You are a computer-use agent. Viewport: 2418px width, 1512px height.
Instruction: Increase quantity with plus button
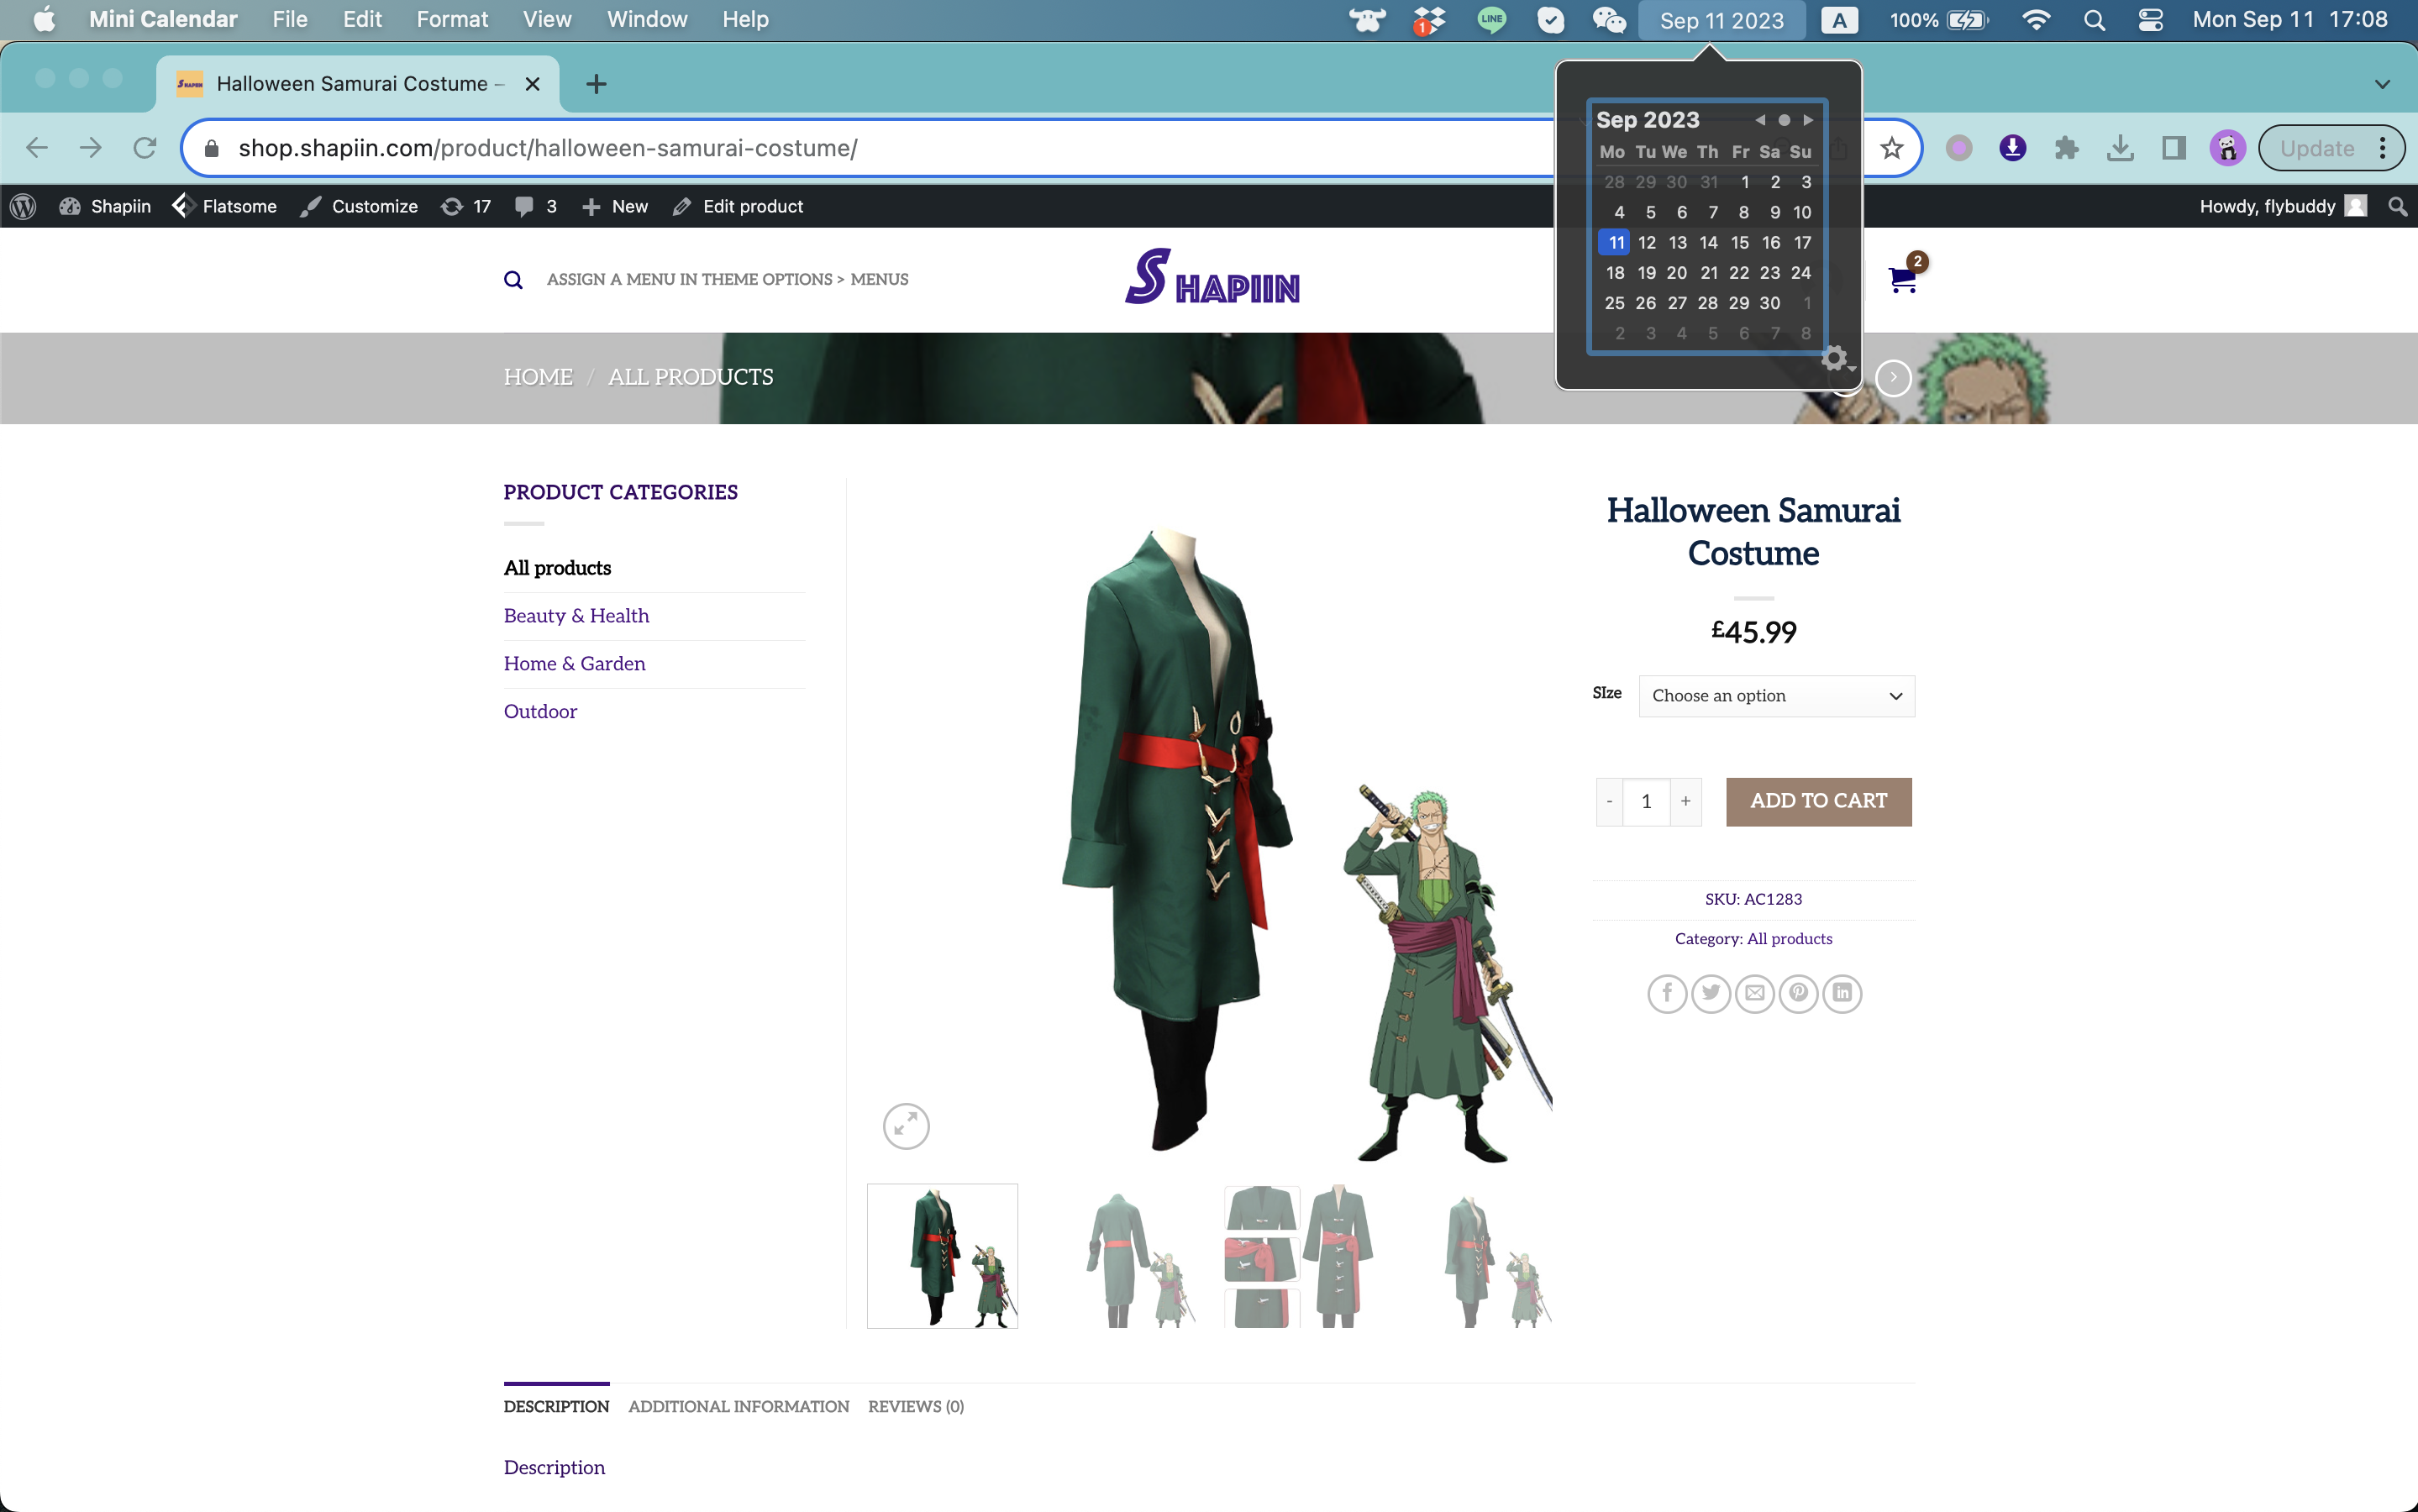(x=1686, y=801)
